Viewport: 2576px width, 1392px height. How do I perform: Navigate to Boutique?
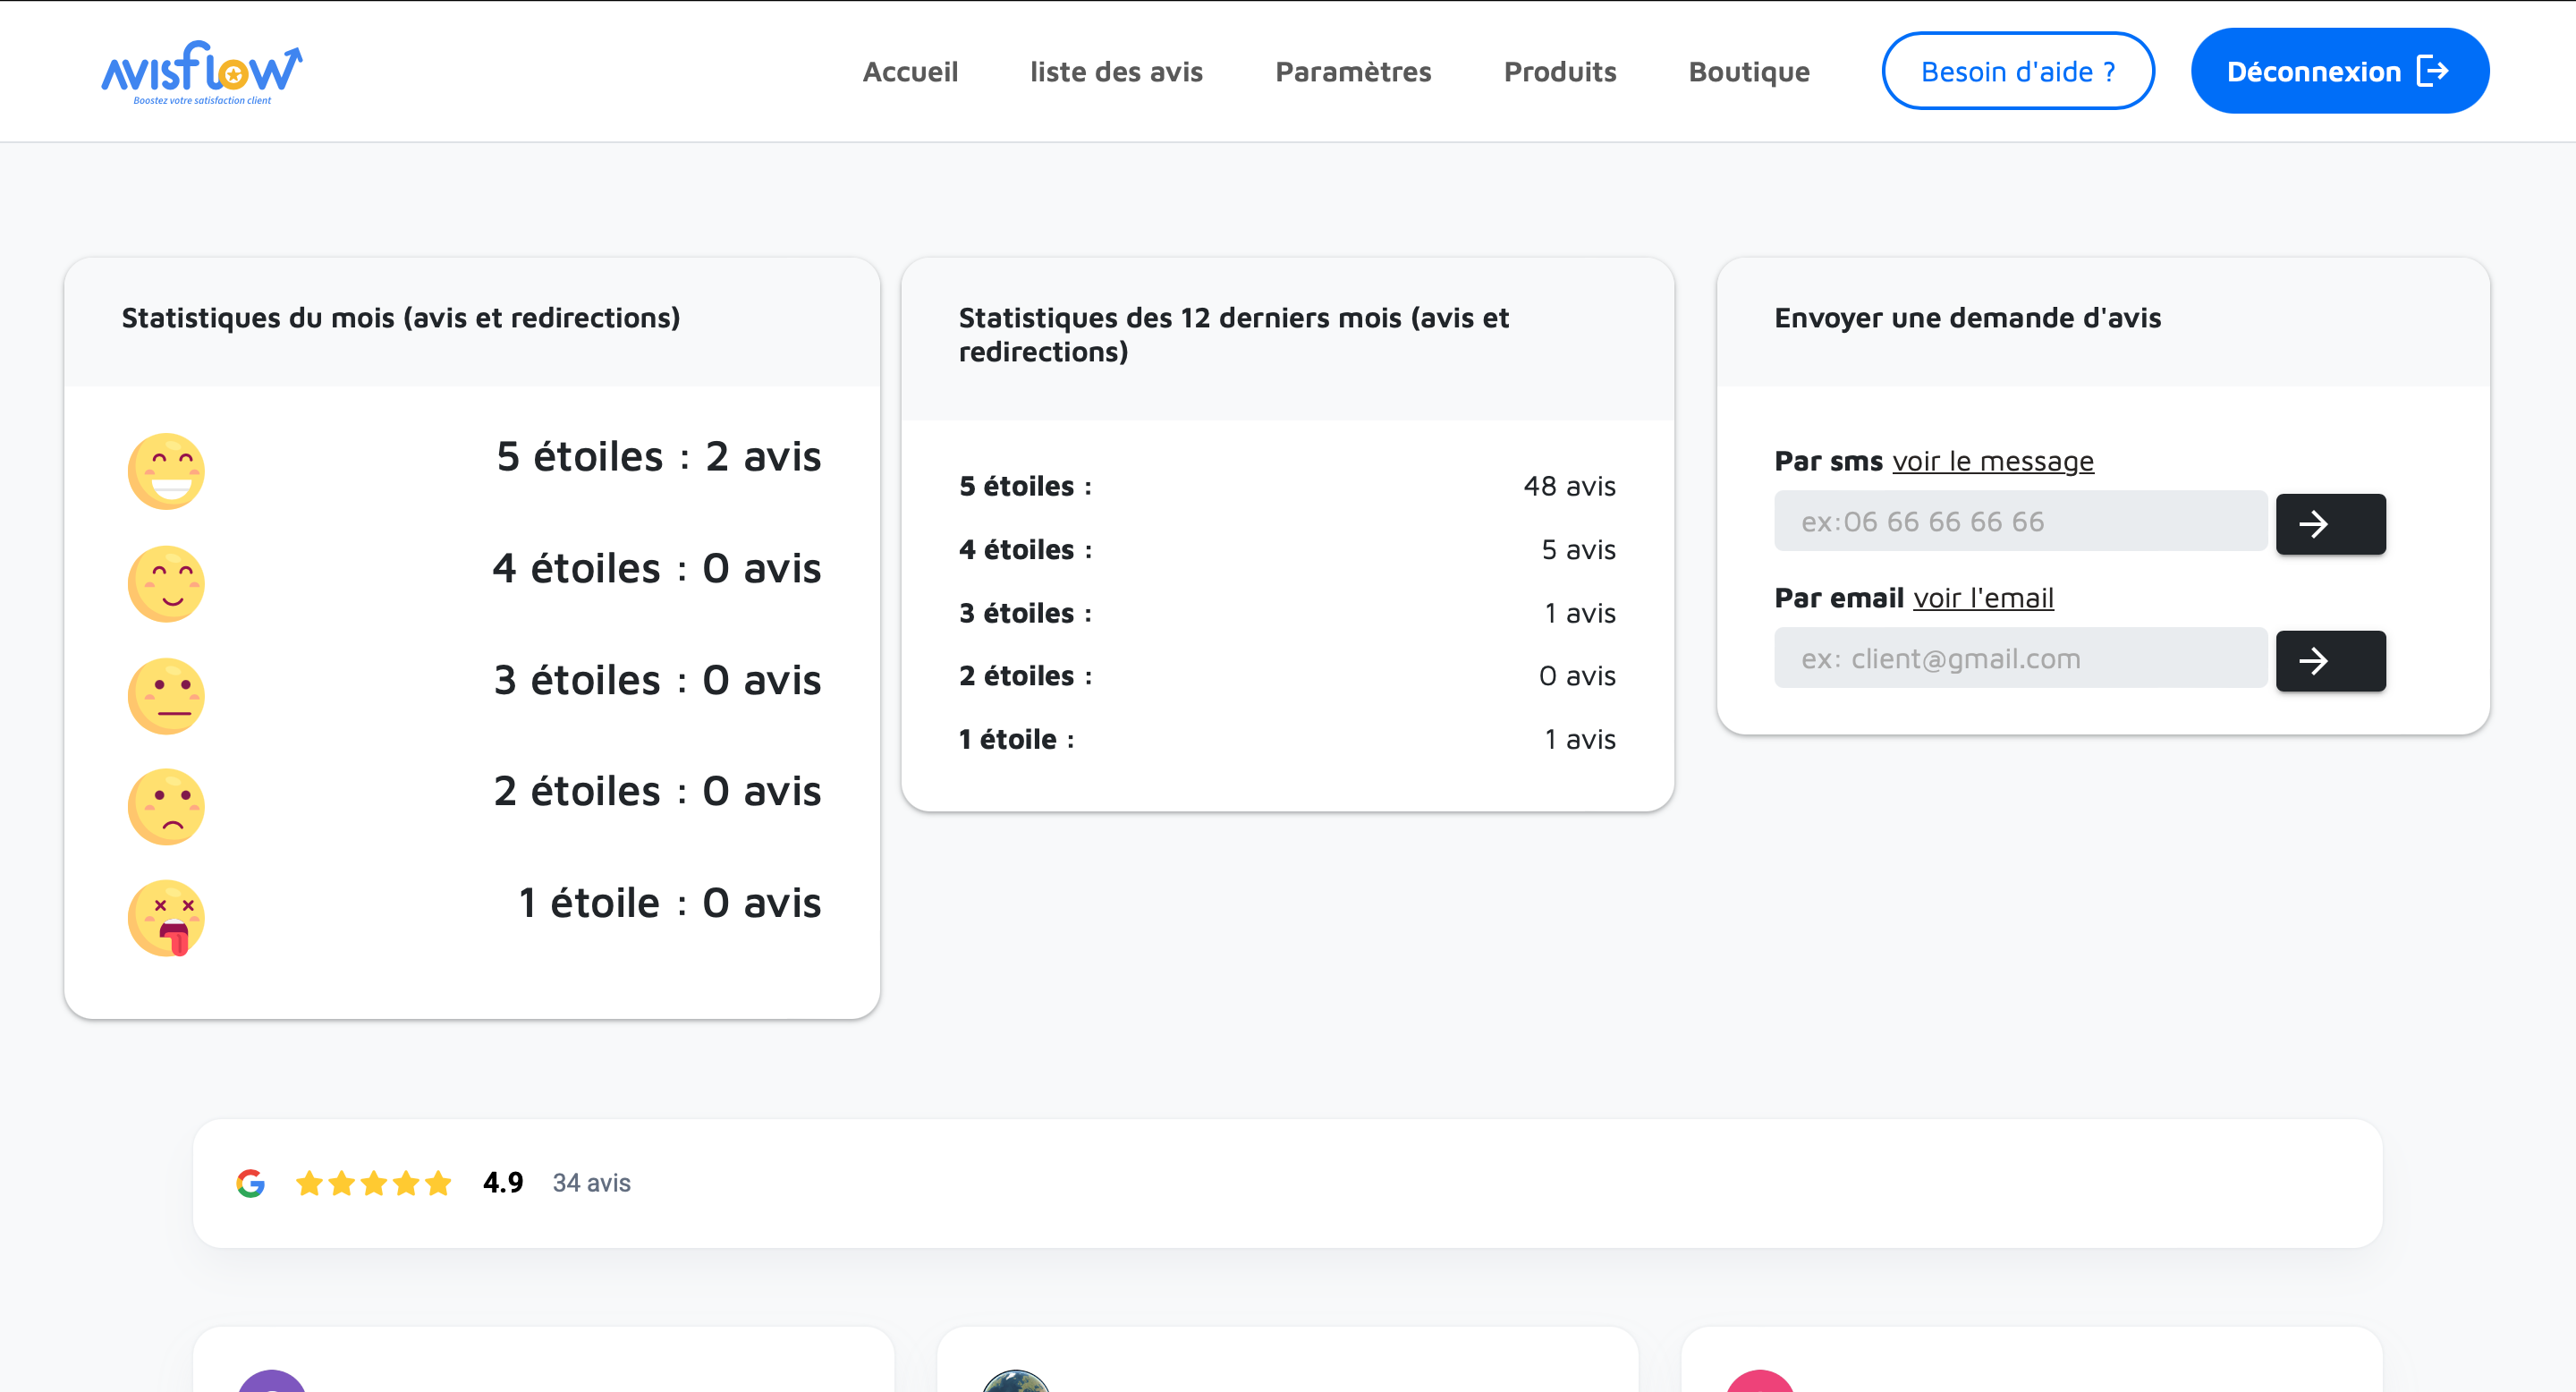coord(1748,72)
